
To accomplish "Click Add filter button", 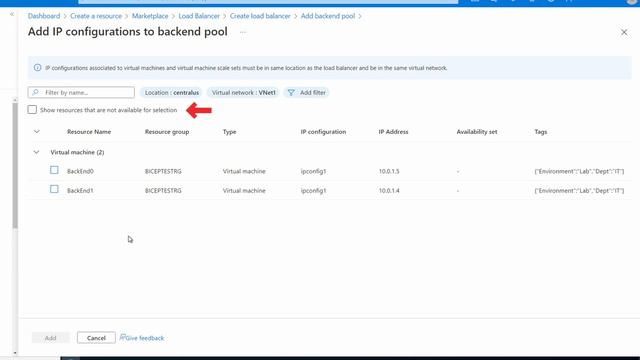I will tap(307, 93).
